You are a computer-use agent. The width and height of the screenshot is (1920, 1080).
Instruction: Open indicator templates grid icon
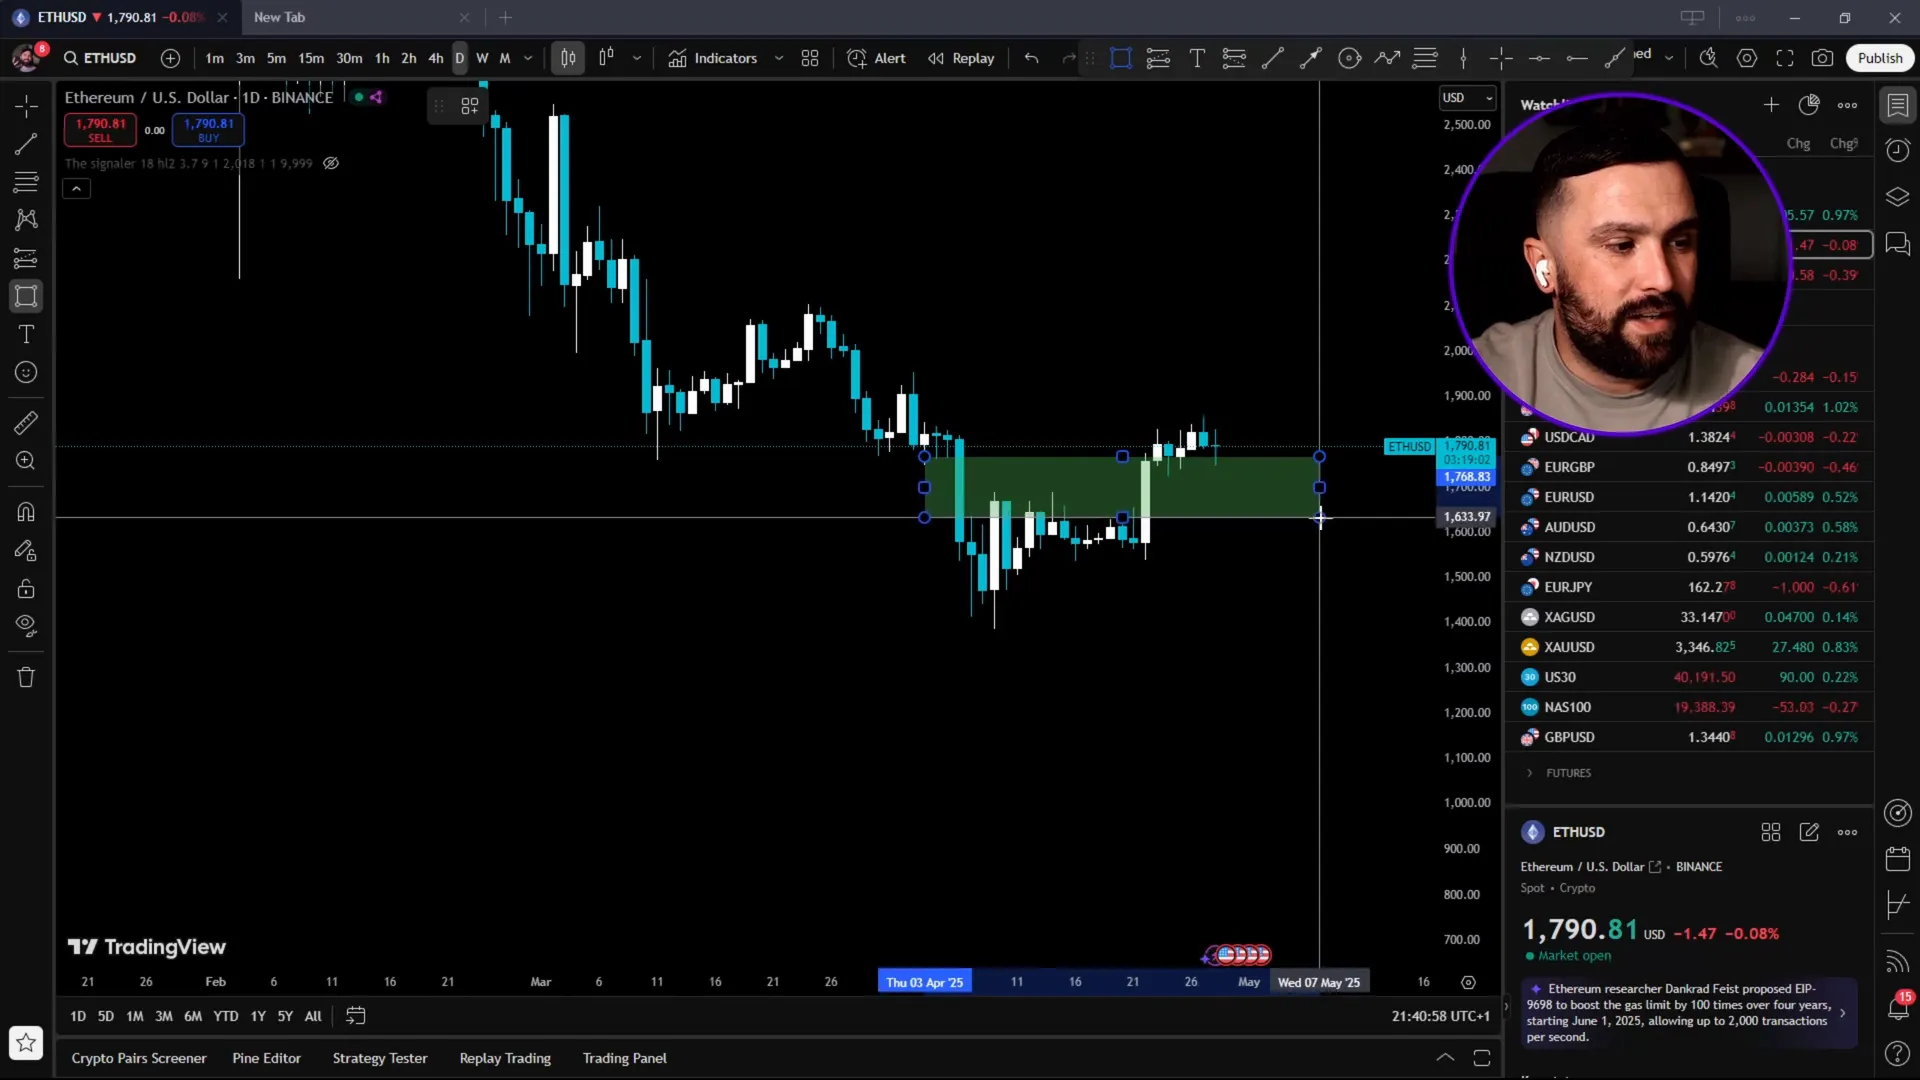810,58
